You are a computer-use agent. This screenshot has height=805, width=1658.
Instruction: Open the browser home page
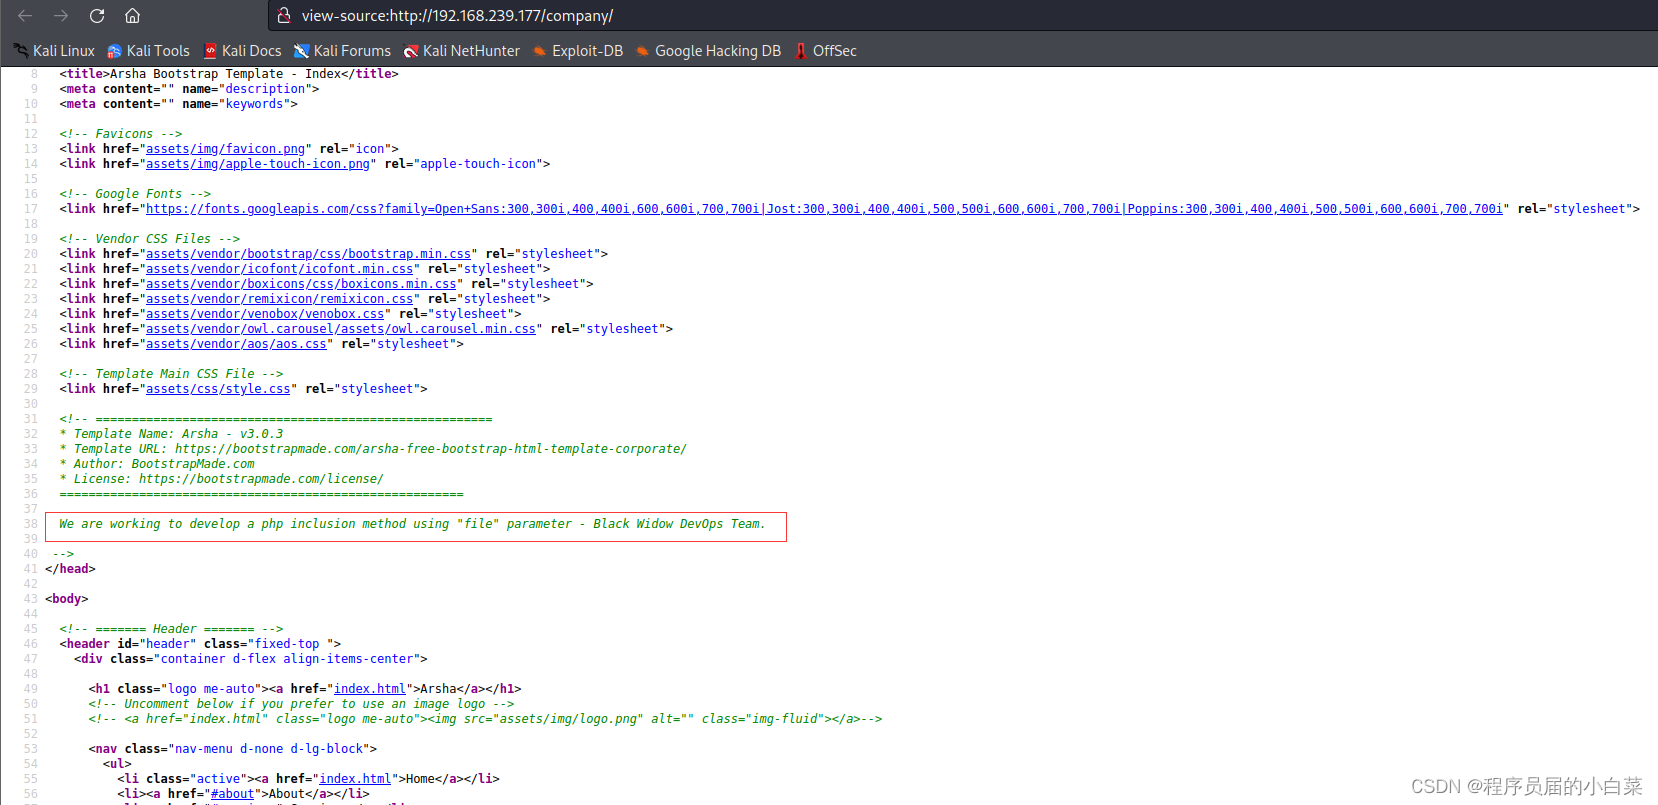132,16
